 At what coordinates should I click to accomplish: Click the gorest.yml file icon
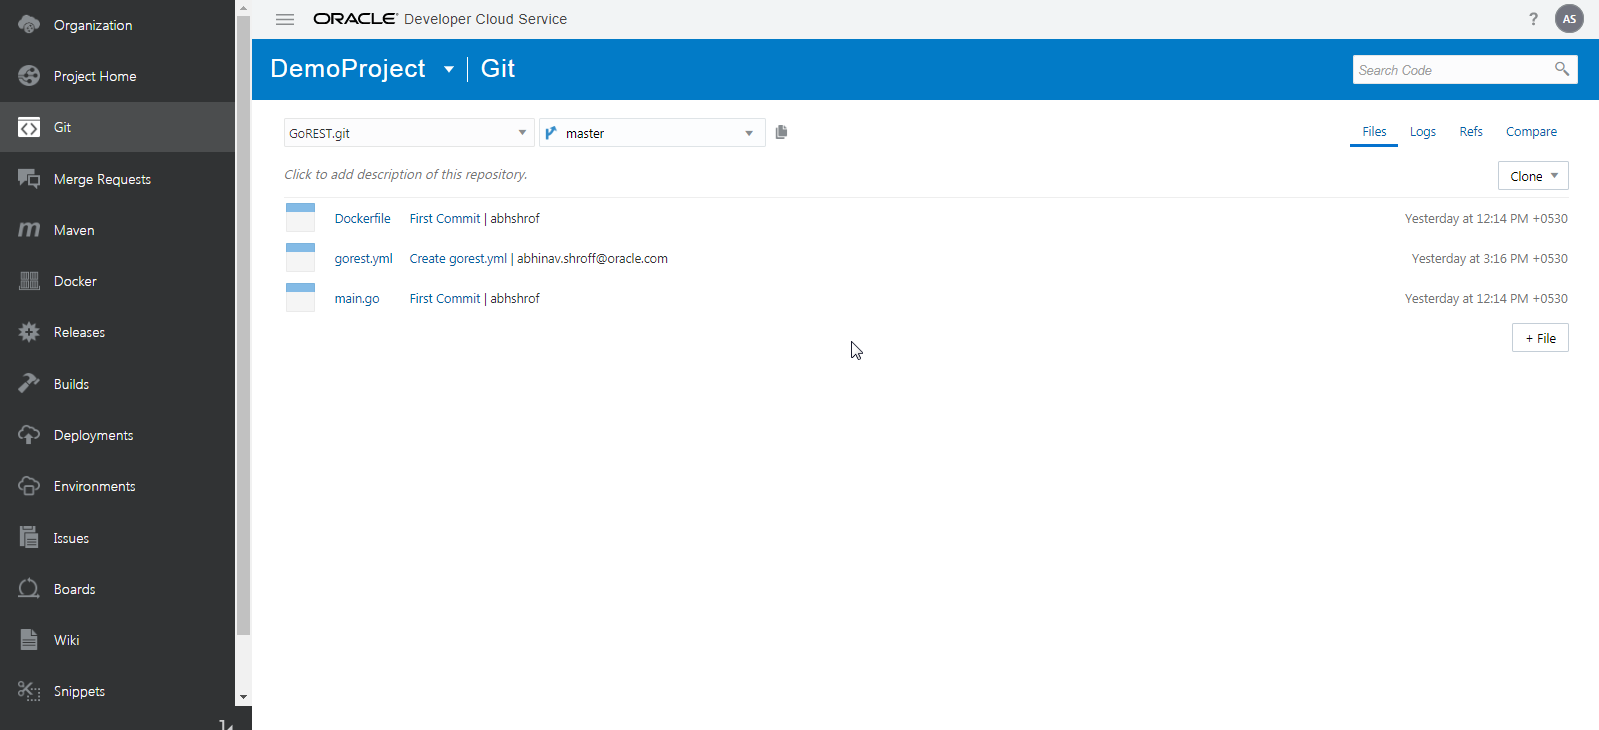pyautogui.click(x=300, y=258)
